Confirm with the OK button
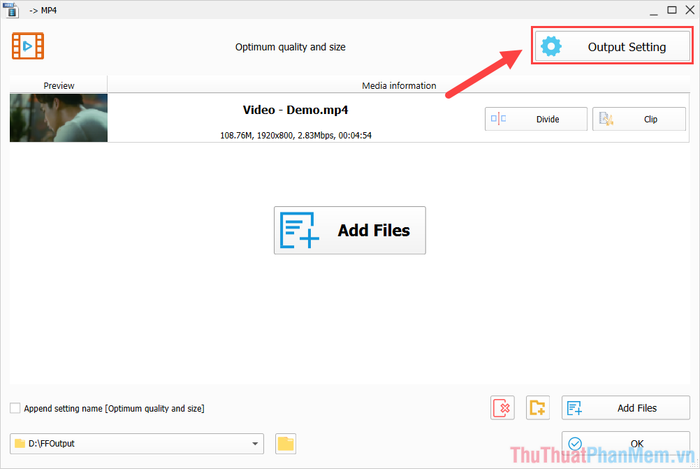 pos(625,443)
